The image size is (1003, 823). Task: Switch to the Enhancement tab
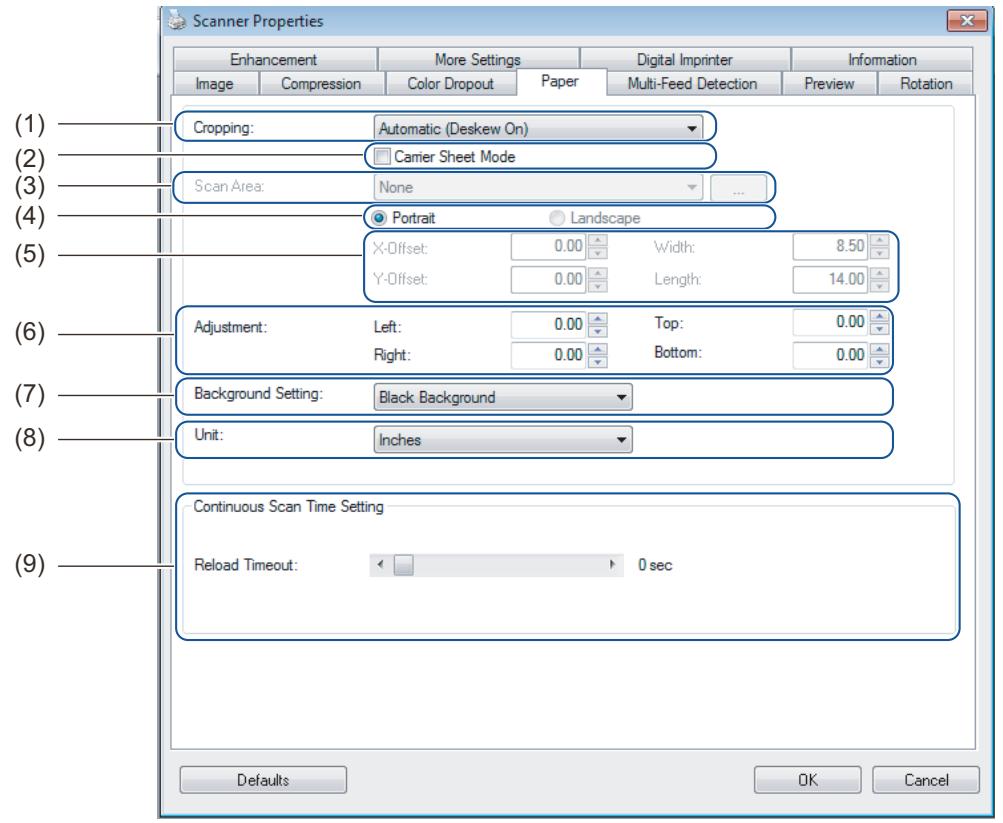pos(274,59)
